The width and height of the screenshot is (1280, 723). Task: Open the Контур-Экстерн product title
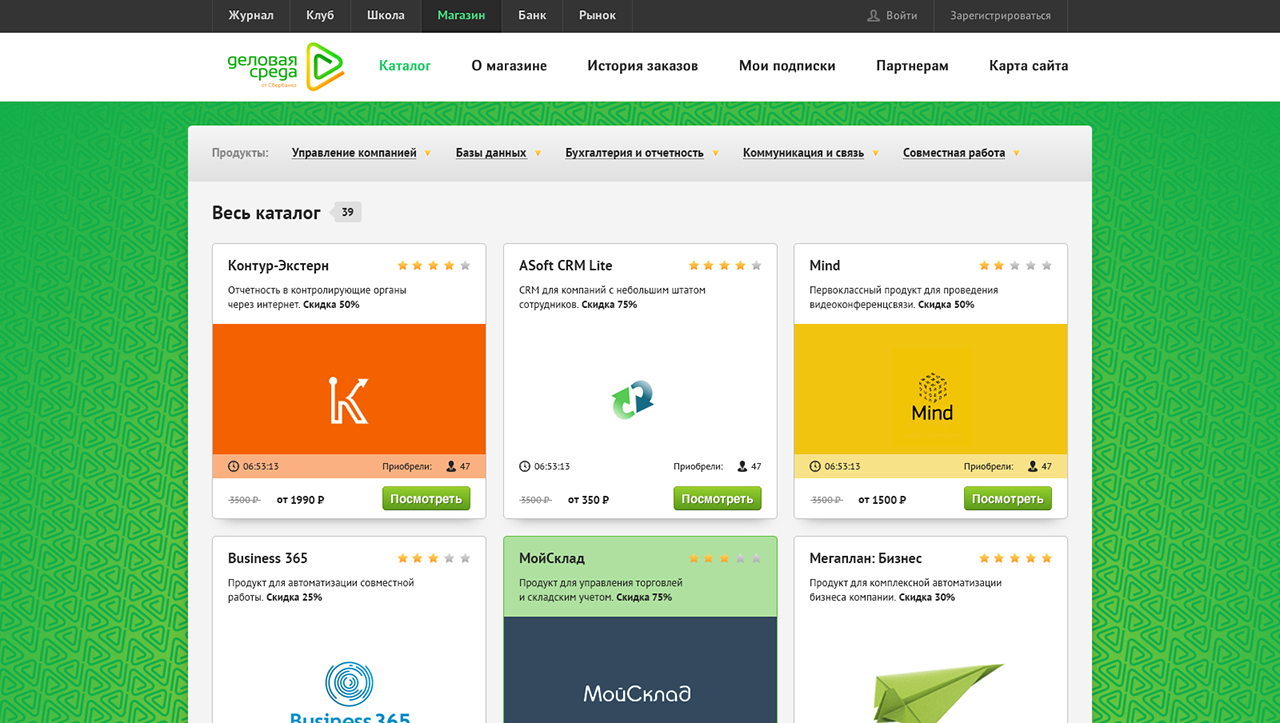[278, 266]
